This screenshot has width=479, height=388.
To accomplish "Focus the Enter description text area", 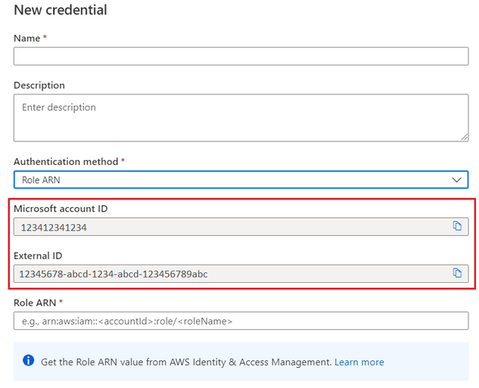I will coord(241,118).
